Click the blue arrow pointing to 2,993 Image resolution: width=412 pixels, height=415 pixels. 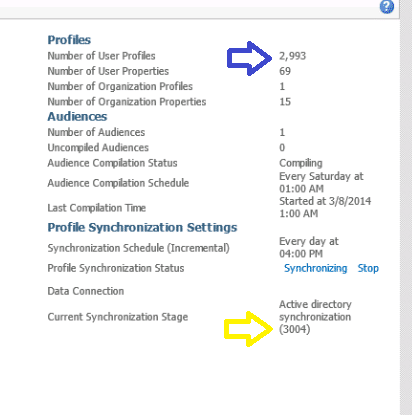pos(249,58)
